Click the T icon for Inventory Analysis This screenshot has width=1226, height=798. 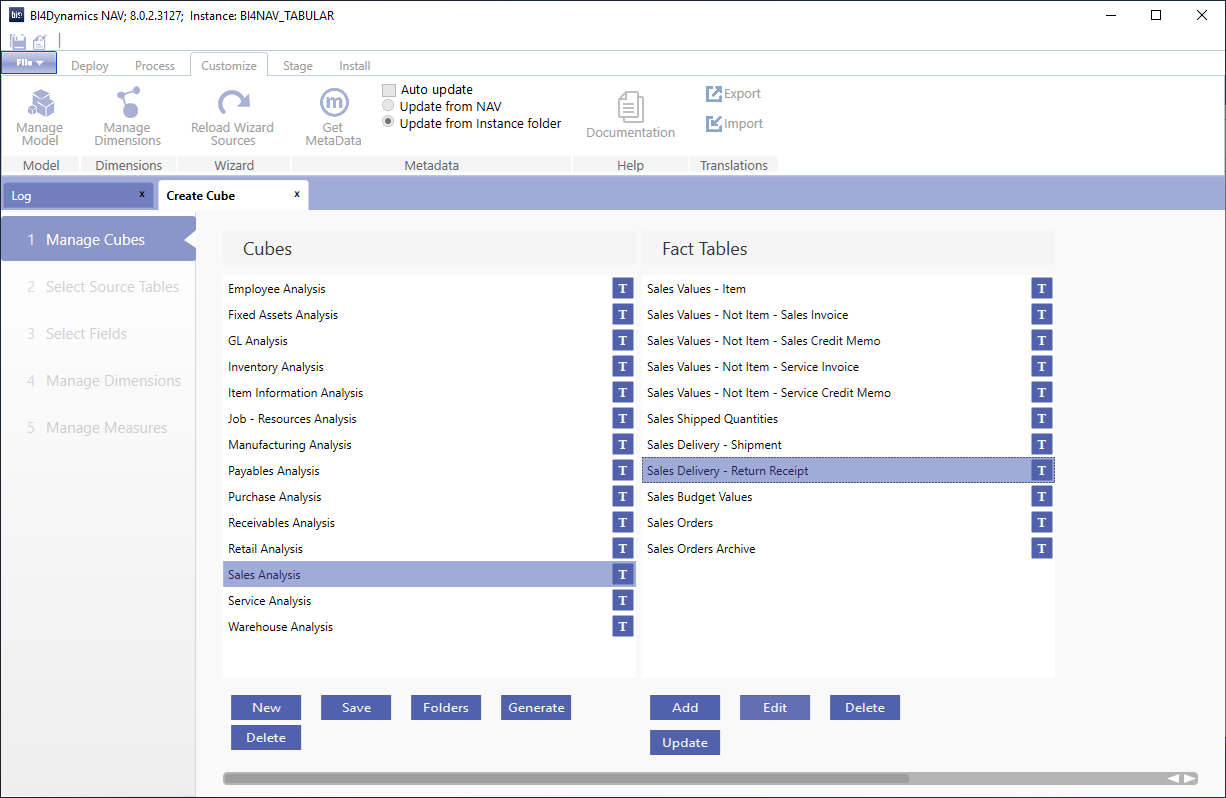click(x=623, y=367)
